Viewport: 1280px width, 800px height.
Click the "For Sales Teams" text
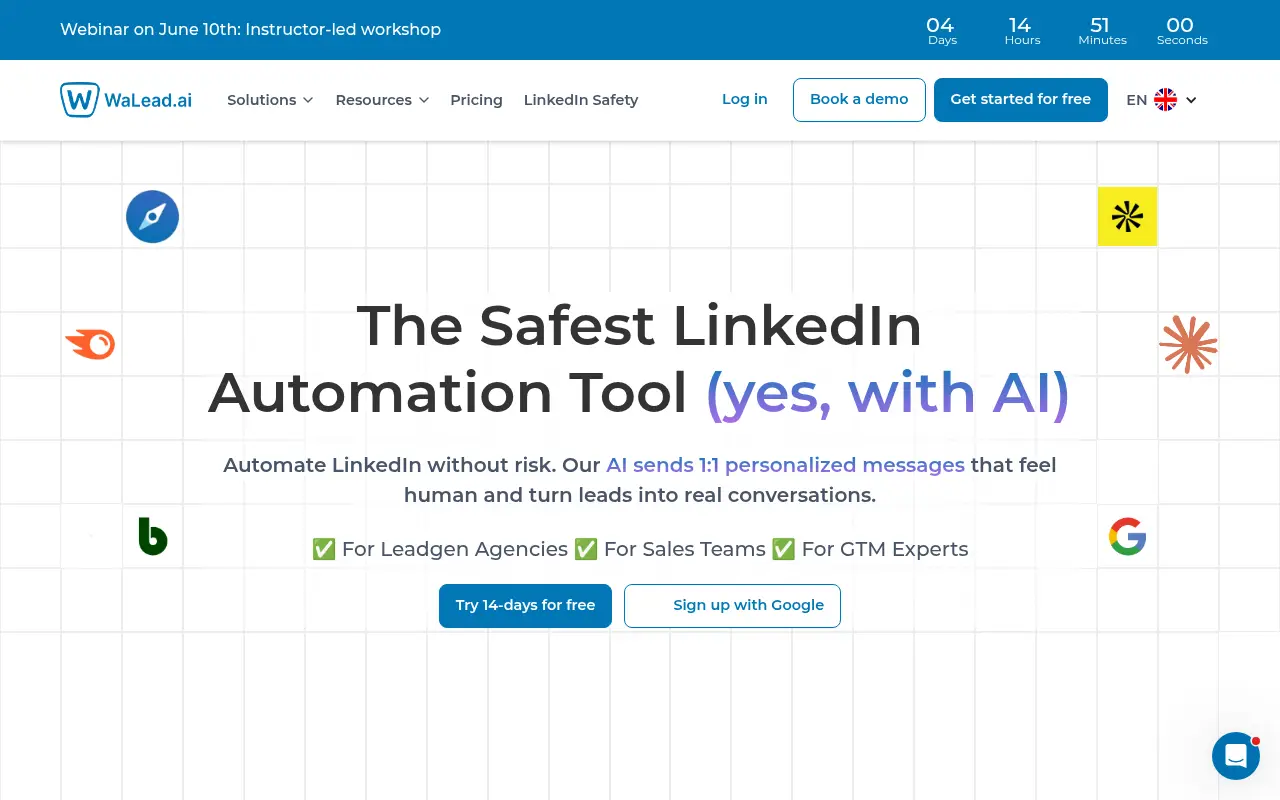[684, 549]
